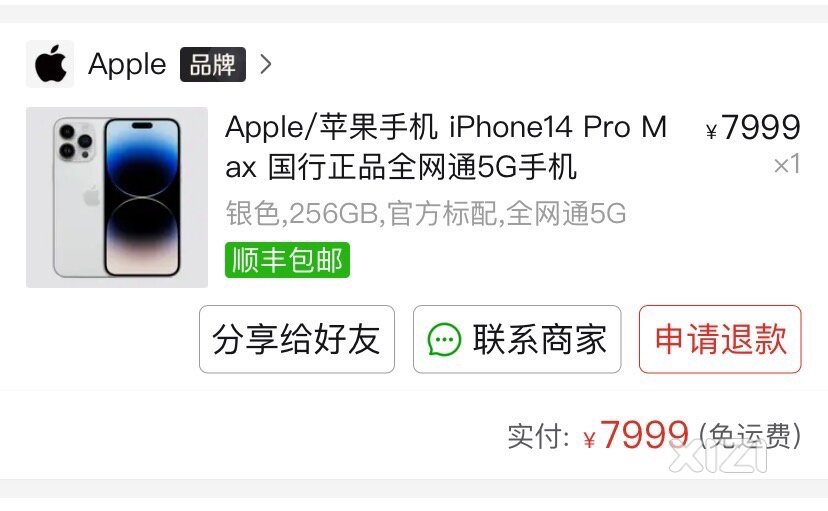Click the 分享给好友 share button
The width and height of the screenshot is (828, 511).
[297, 339]
